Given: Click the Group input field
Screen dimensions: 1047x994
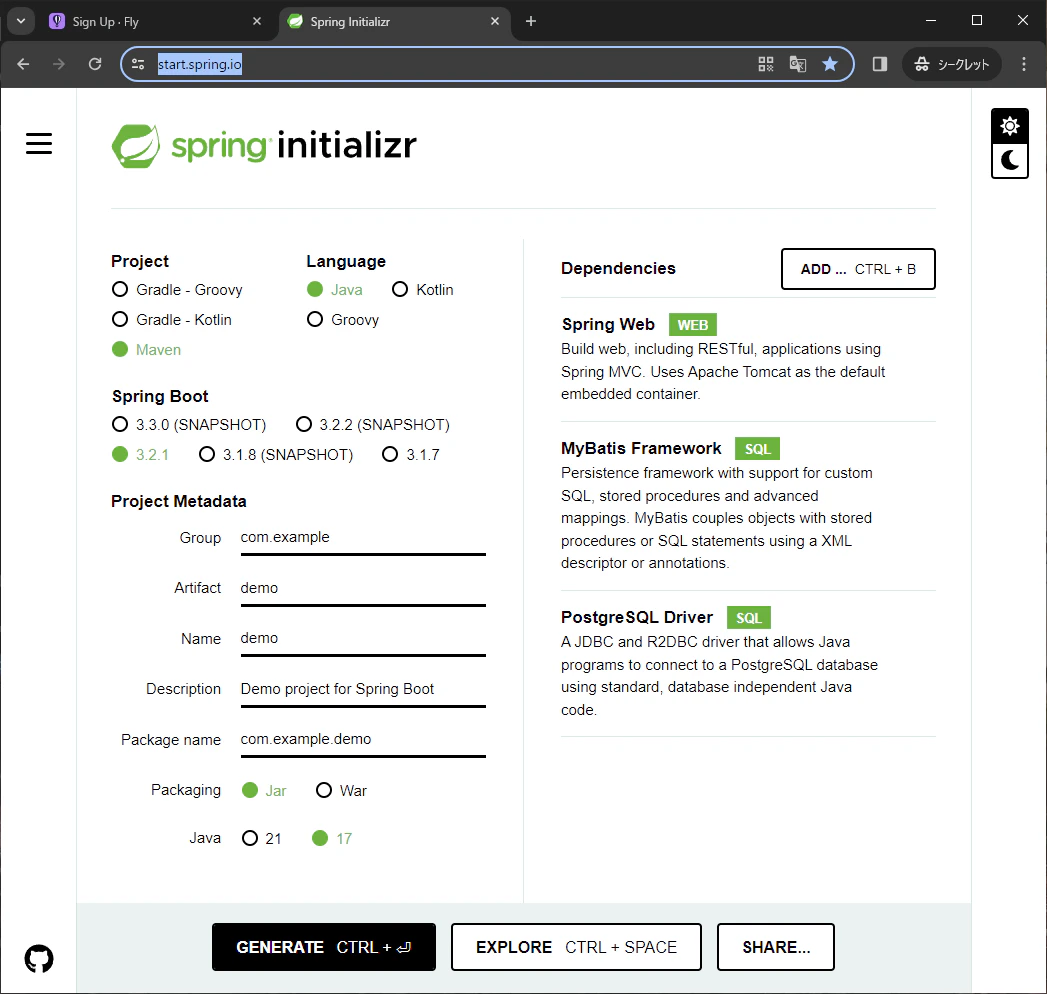Looking at the screenshot, I should [x=363, y=538].
